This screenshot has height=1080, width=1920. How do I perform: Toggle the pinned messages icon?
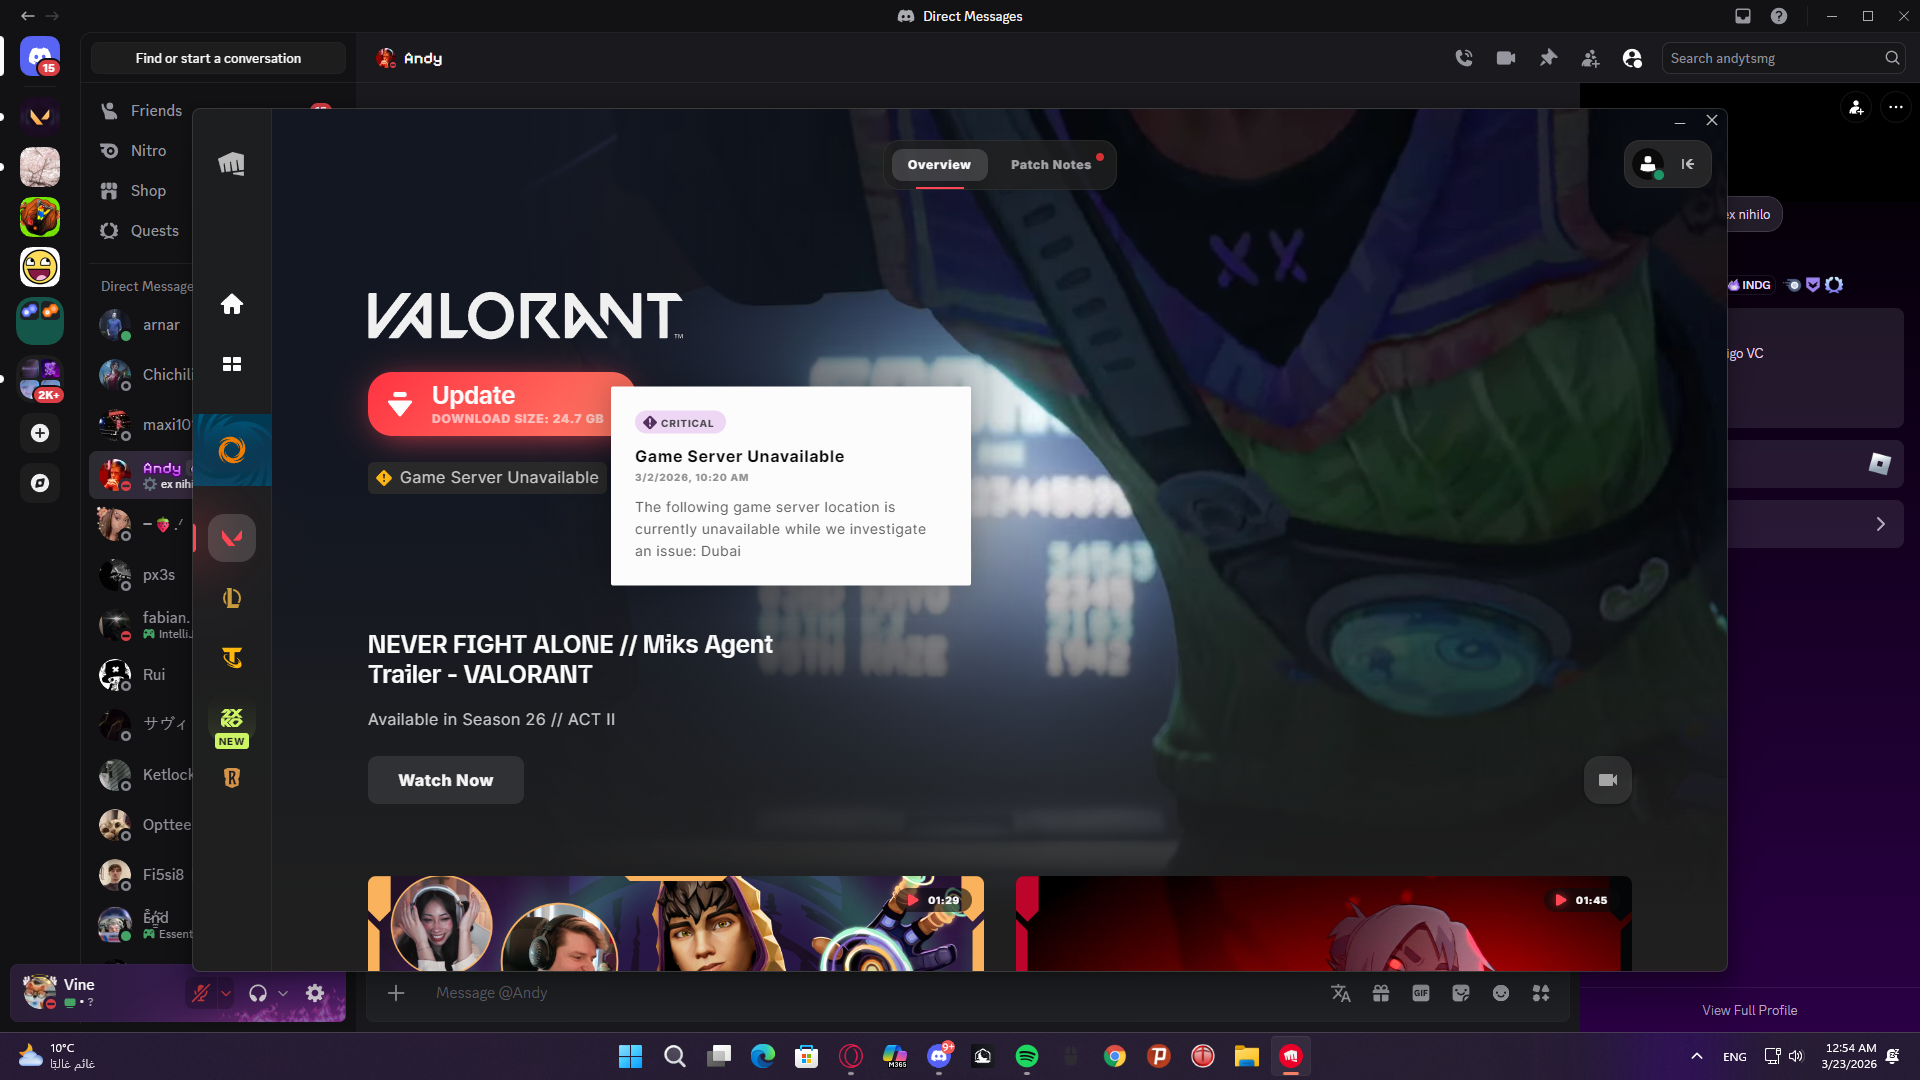[1548, 58]
